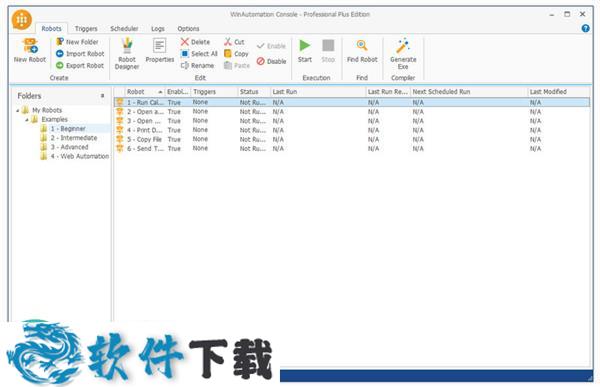This screenshot has width=600, height=387.
Task: Click the Last Run Result column header
Action: pyautogui.click(x=388, y=92)
